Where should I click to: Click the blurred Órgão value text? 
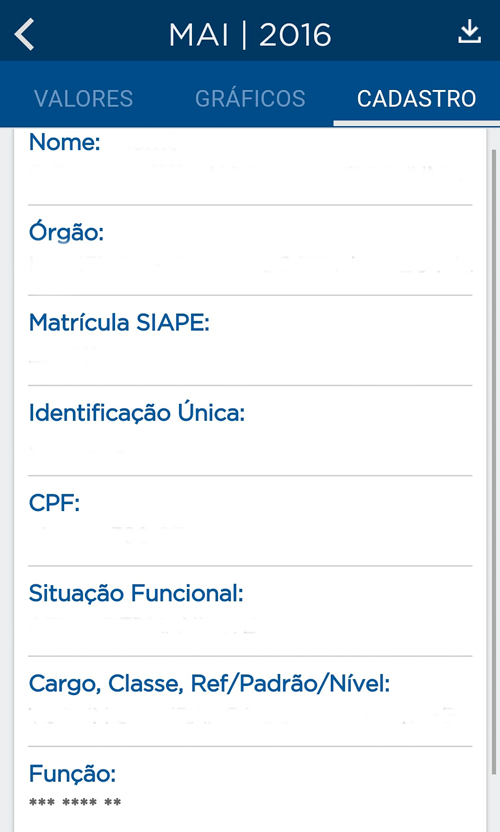point(250,264)
